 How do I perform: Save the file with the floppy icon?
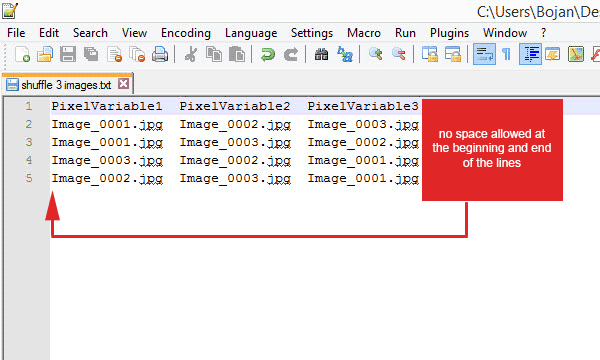coord(68,54)
